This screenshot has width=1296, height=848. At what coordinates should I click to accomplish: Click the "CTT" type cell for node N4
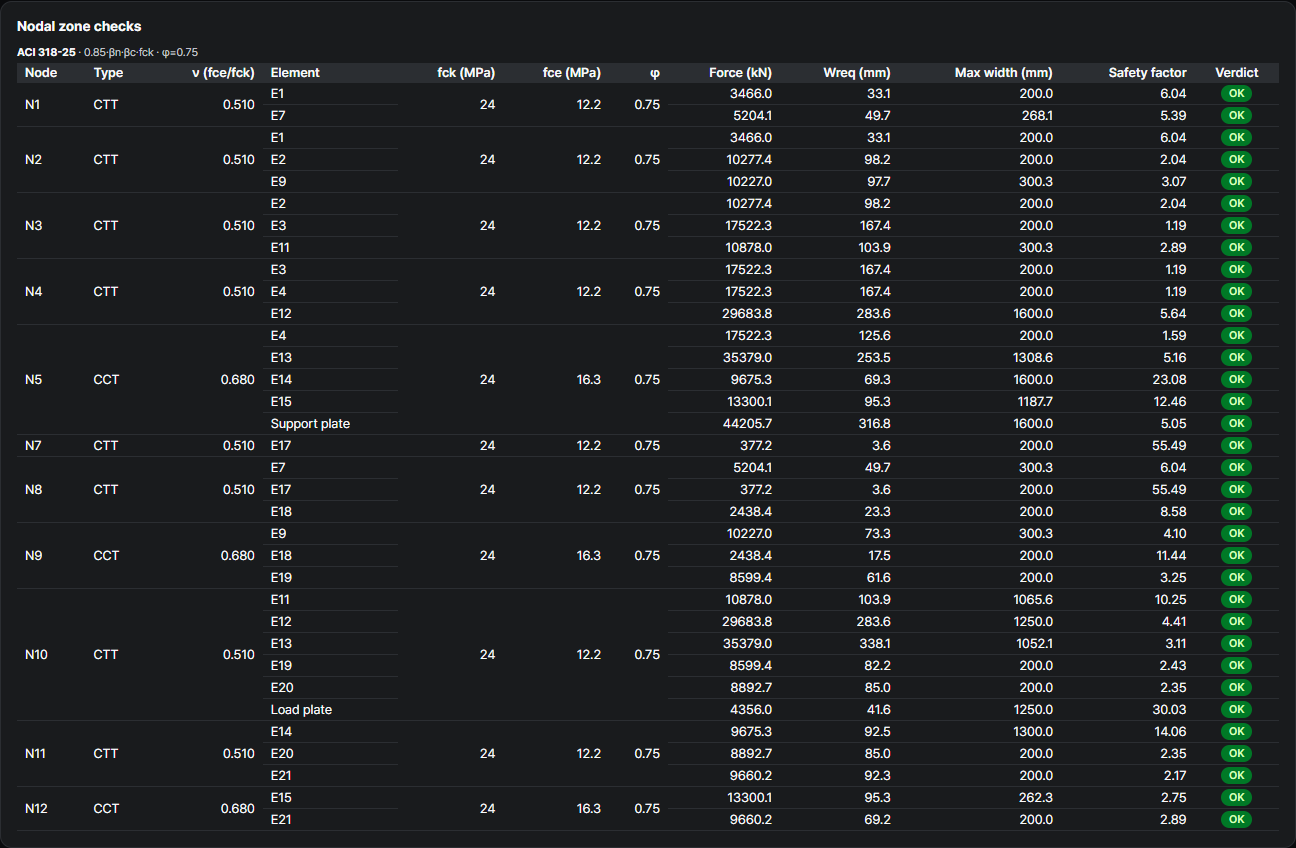(106, 292)
